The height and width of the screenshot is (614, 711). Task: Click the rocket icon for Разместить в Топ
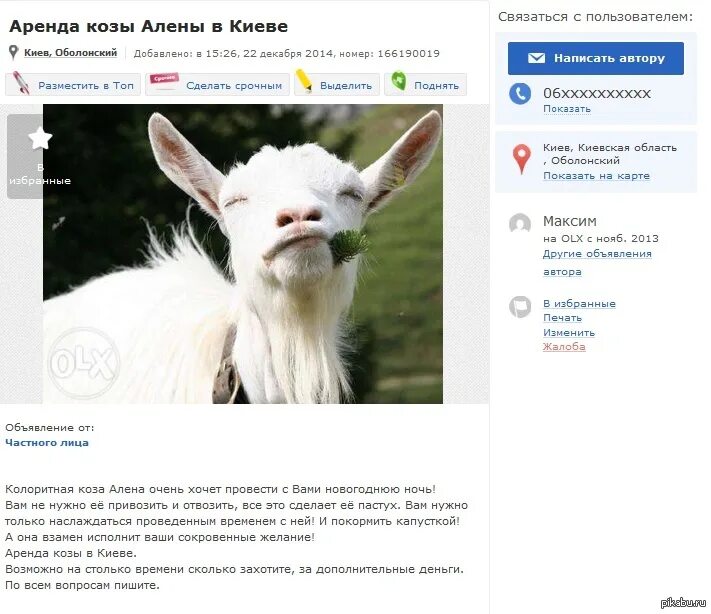(x=20, y=83)
